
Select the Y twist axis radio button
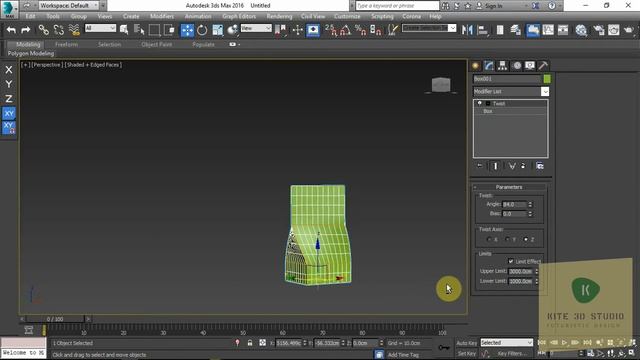point(507,239)
